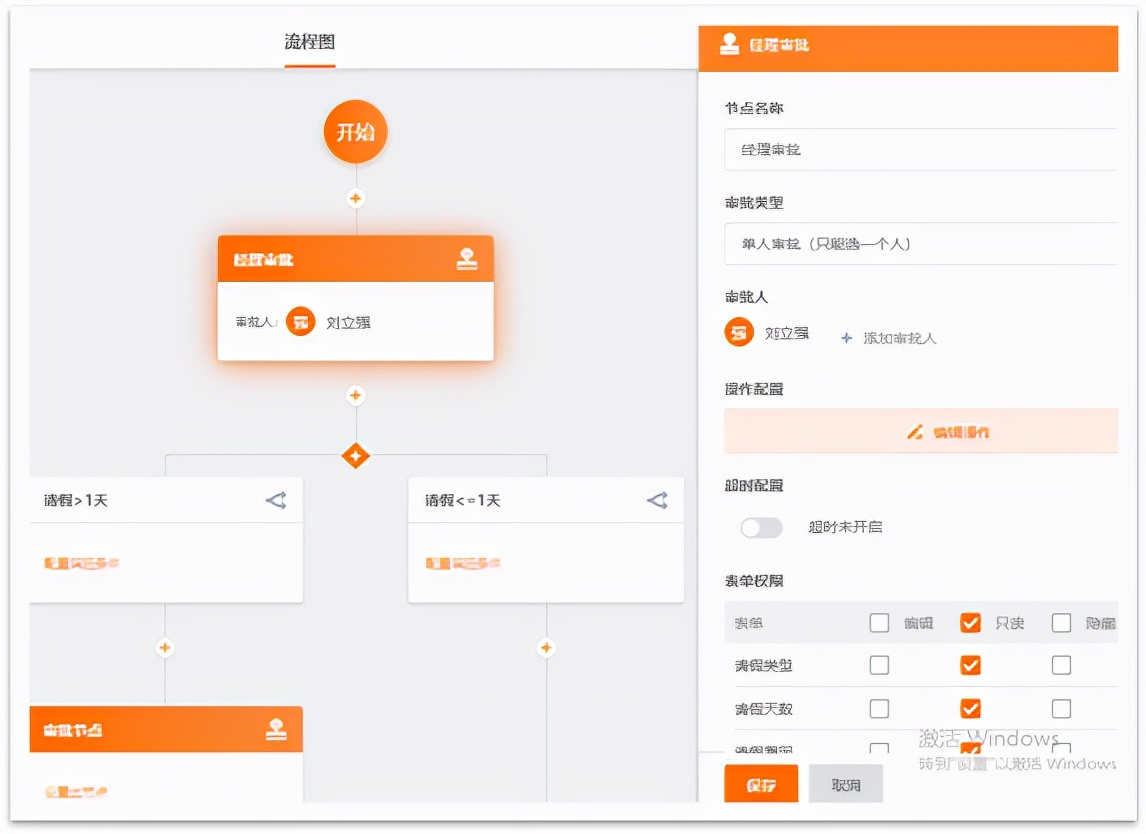This screenshot has width=1146, height=834.
Task: Add a node below the 经理审批 card
Action: tap(356, 395)
